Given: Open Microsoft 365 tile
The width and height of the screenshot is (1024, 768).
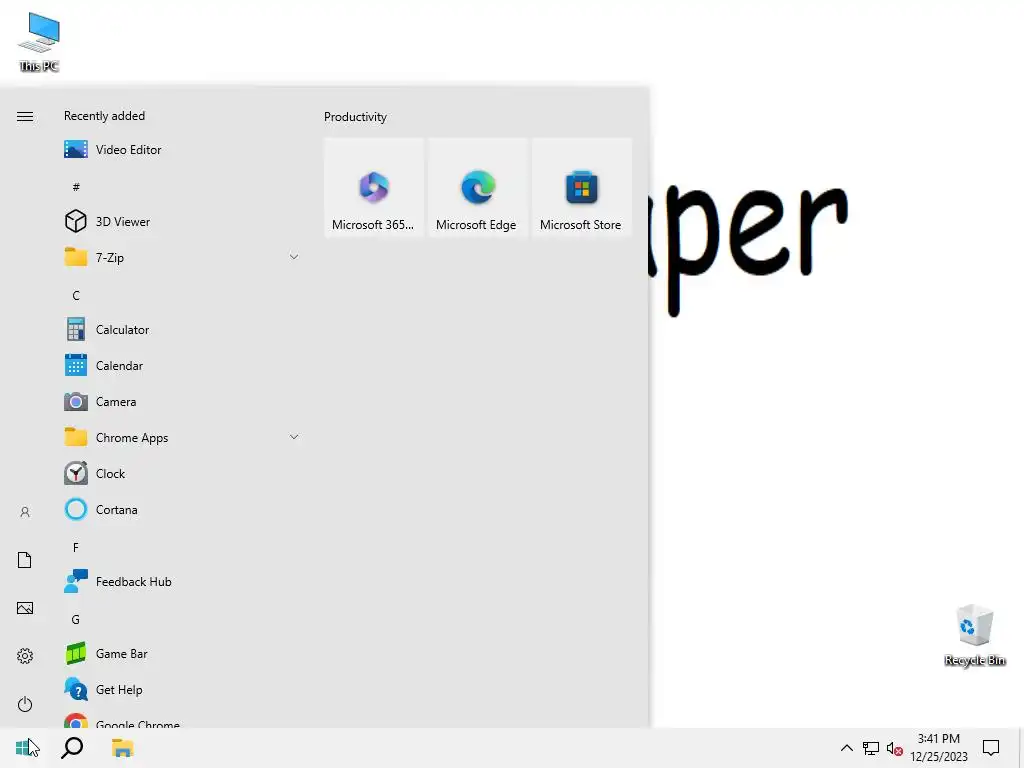Looking at the screenshot, I should [374, 187].
